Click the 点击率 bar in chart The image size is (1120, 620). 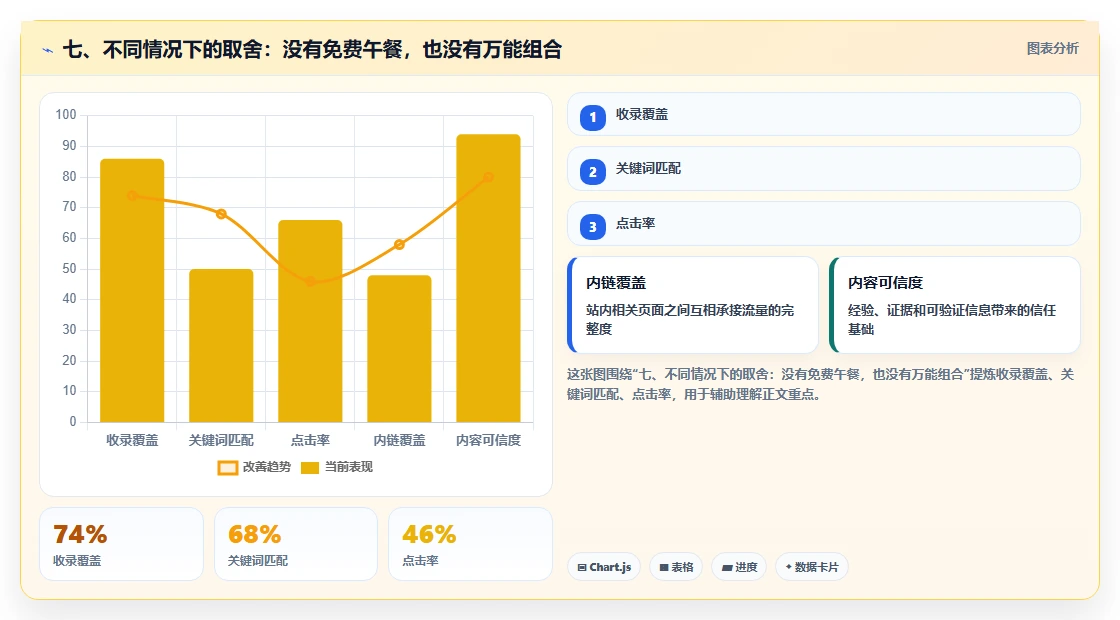click(x=310, y=321)
